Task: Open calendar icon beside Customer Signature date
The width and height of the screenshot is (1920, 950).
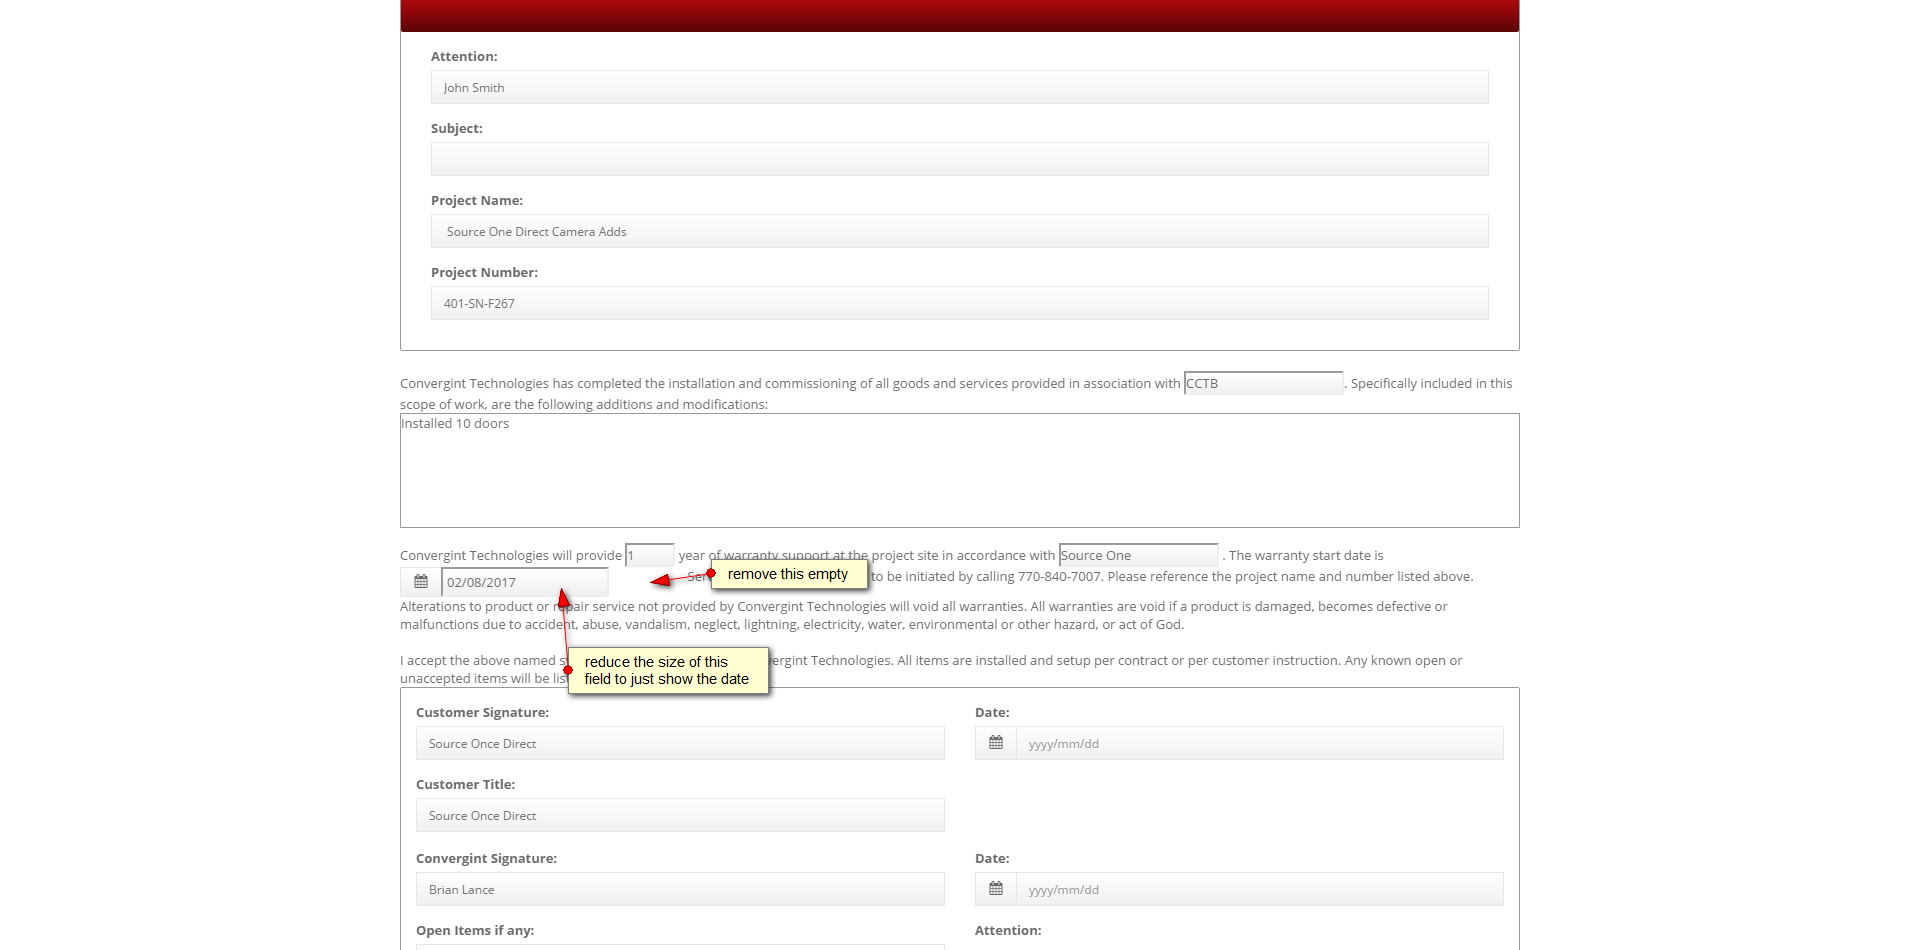Action: [996, 743]
